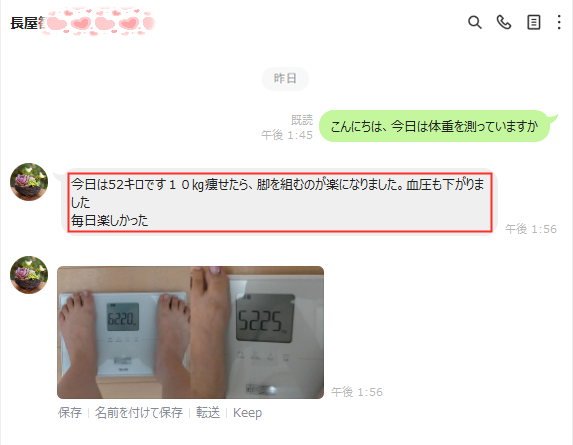Open the weight scale comparison photo
Screen dimensions: 573x445
tap(190, 332)
